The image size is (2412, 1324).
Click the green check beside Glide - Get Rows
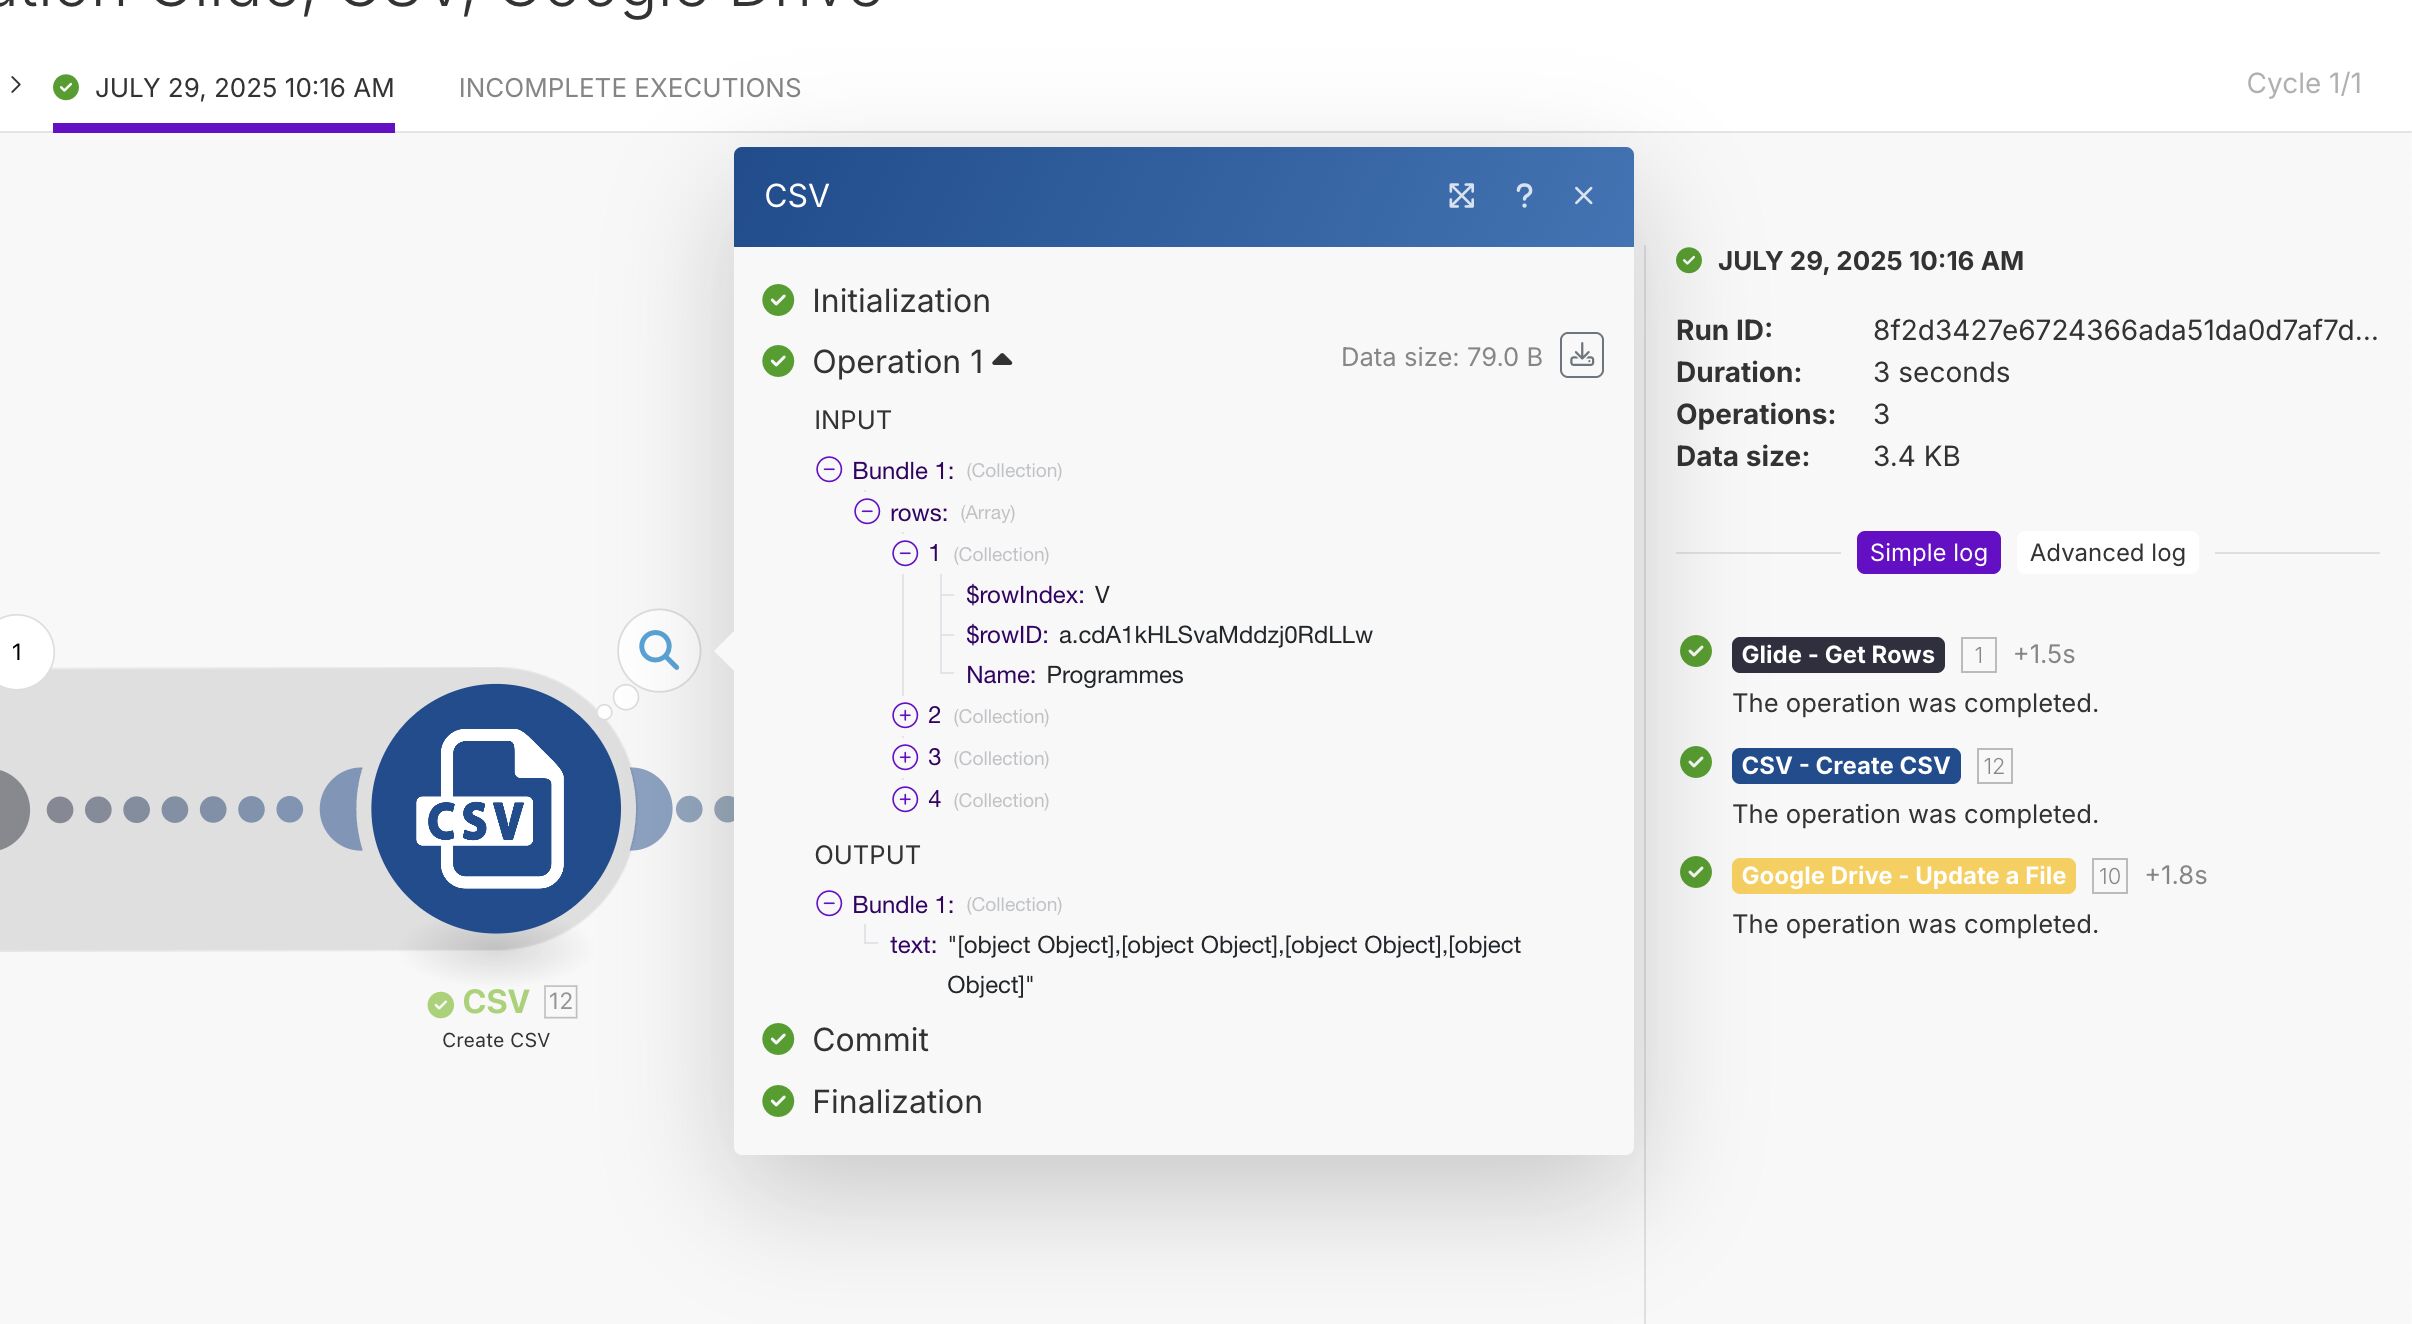tap(1695, 652)
